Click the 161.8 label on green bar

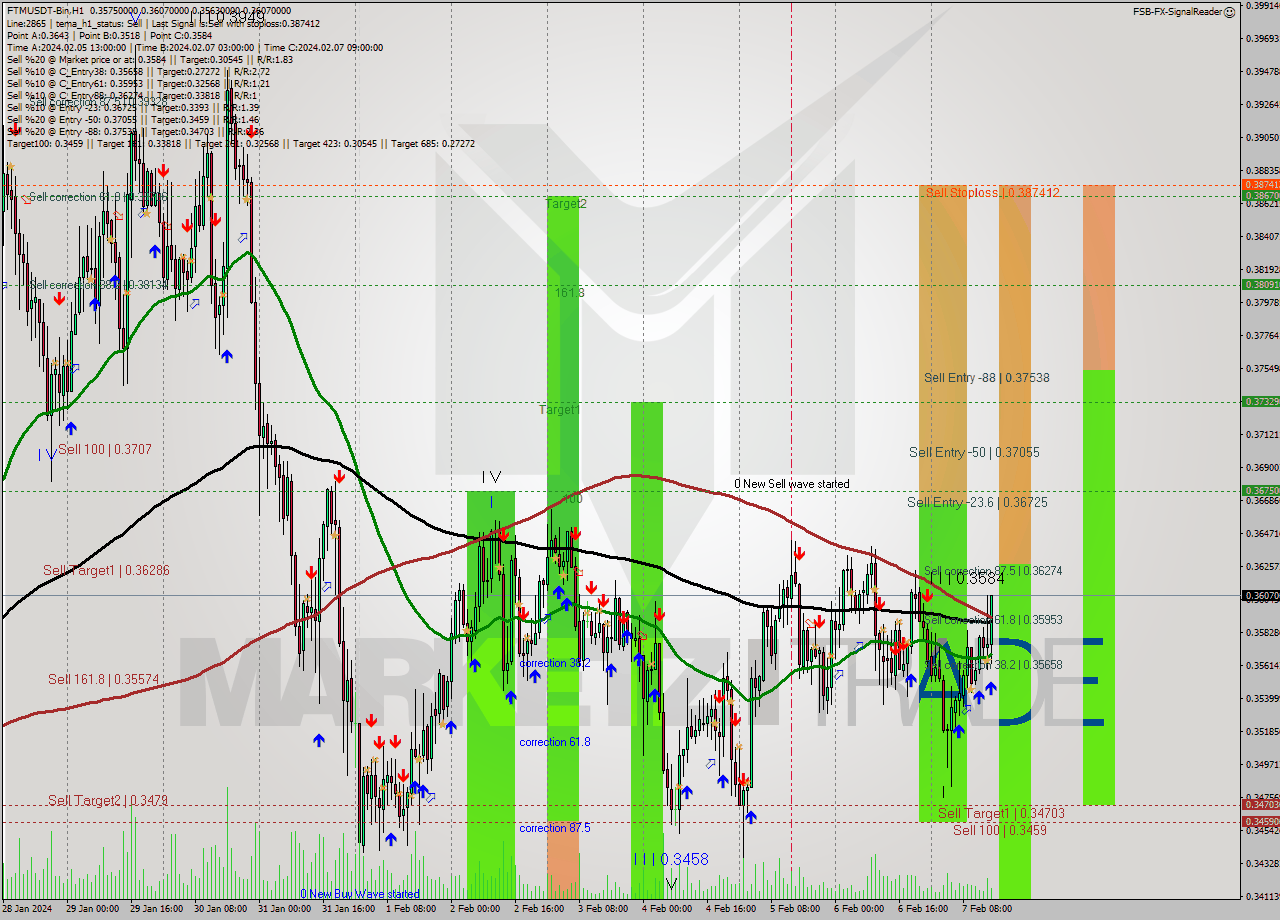coord(569,293)
